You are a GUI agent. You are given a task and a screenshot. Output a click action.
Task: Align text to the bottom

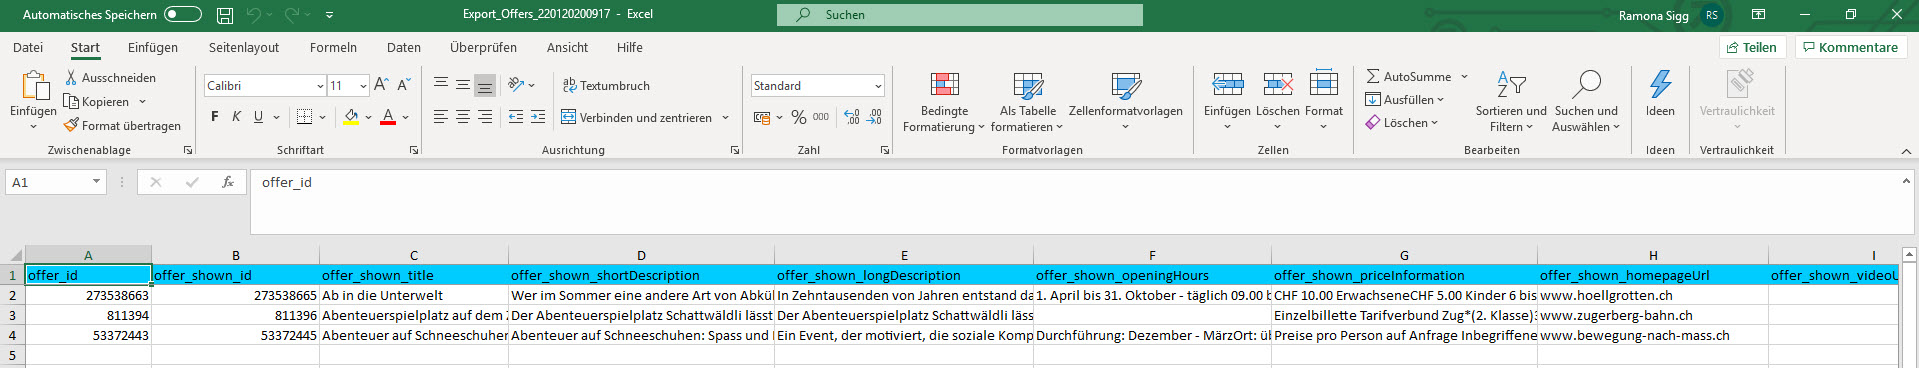[x=485, y=85]
